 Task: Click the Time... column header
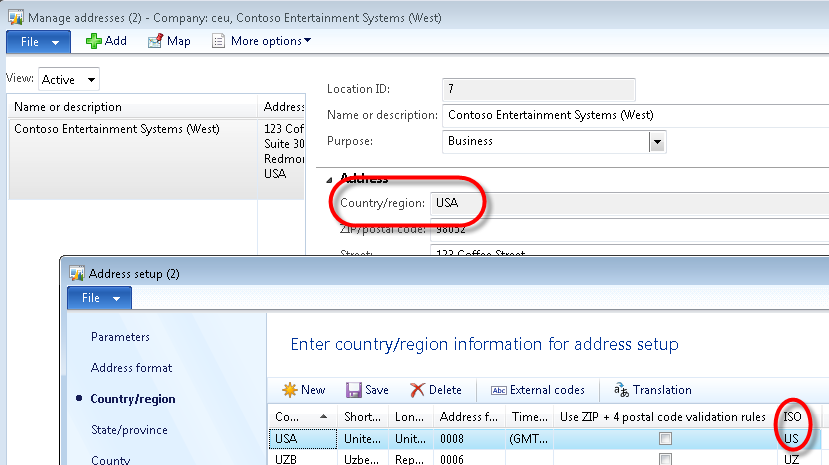click(x=529, y=416)
